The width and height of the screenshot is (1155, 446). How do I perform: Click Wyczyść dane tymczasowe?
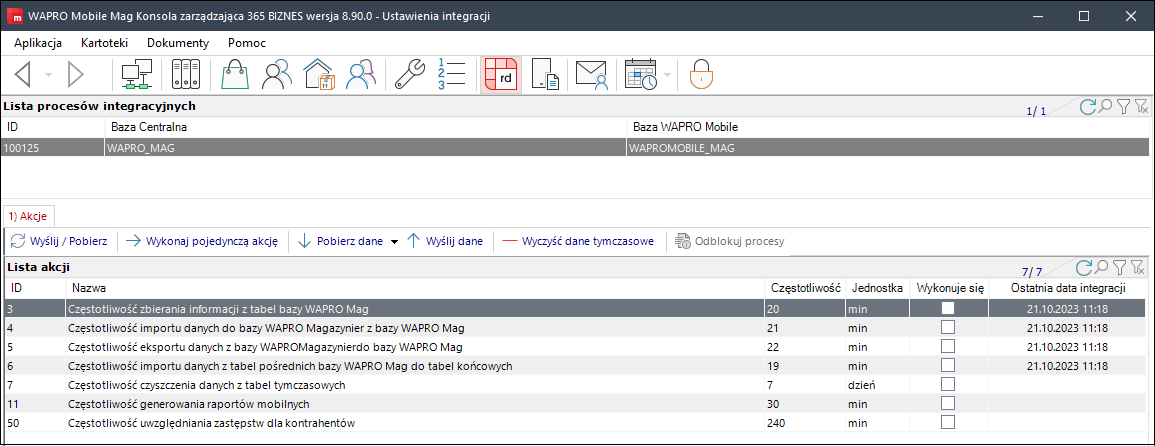(578, 240)
